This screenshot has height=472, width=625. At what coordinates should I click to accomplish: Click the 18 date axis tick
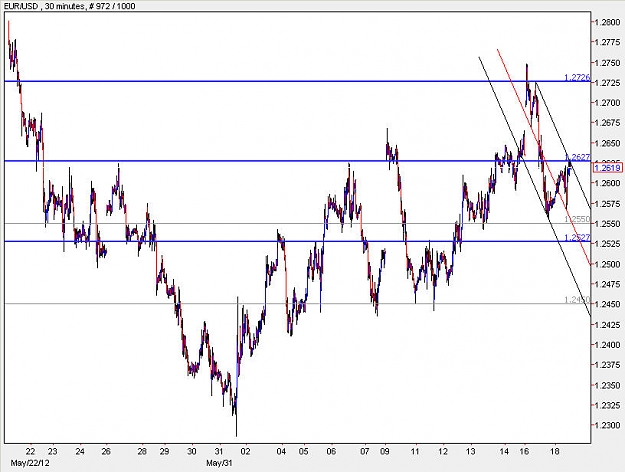point(554,452)
